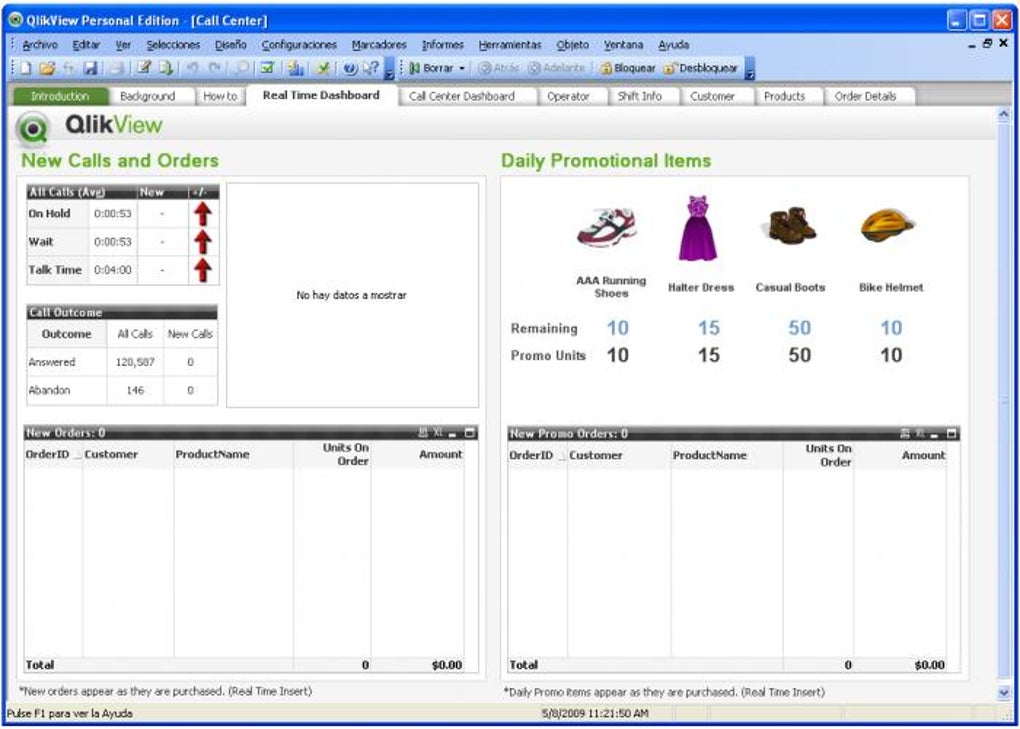Click the Atrás back button

(x=499, y=68)
